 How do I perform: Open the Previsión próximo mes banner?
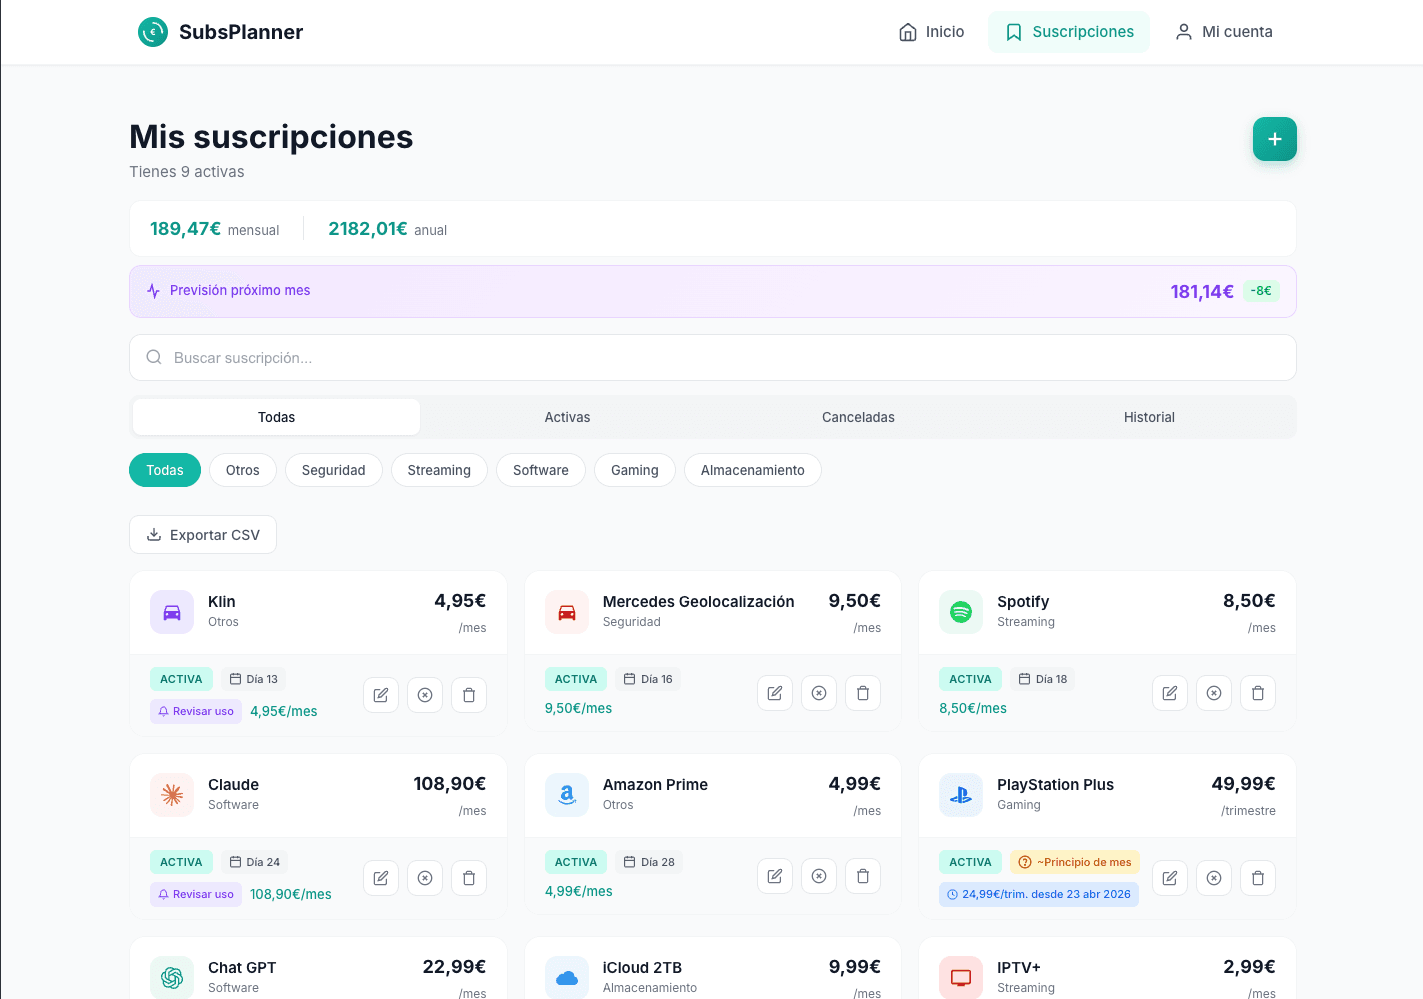pyautogui.click(x=713, y=291)
